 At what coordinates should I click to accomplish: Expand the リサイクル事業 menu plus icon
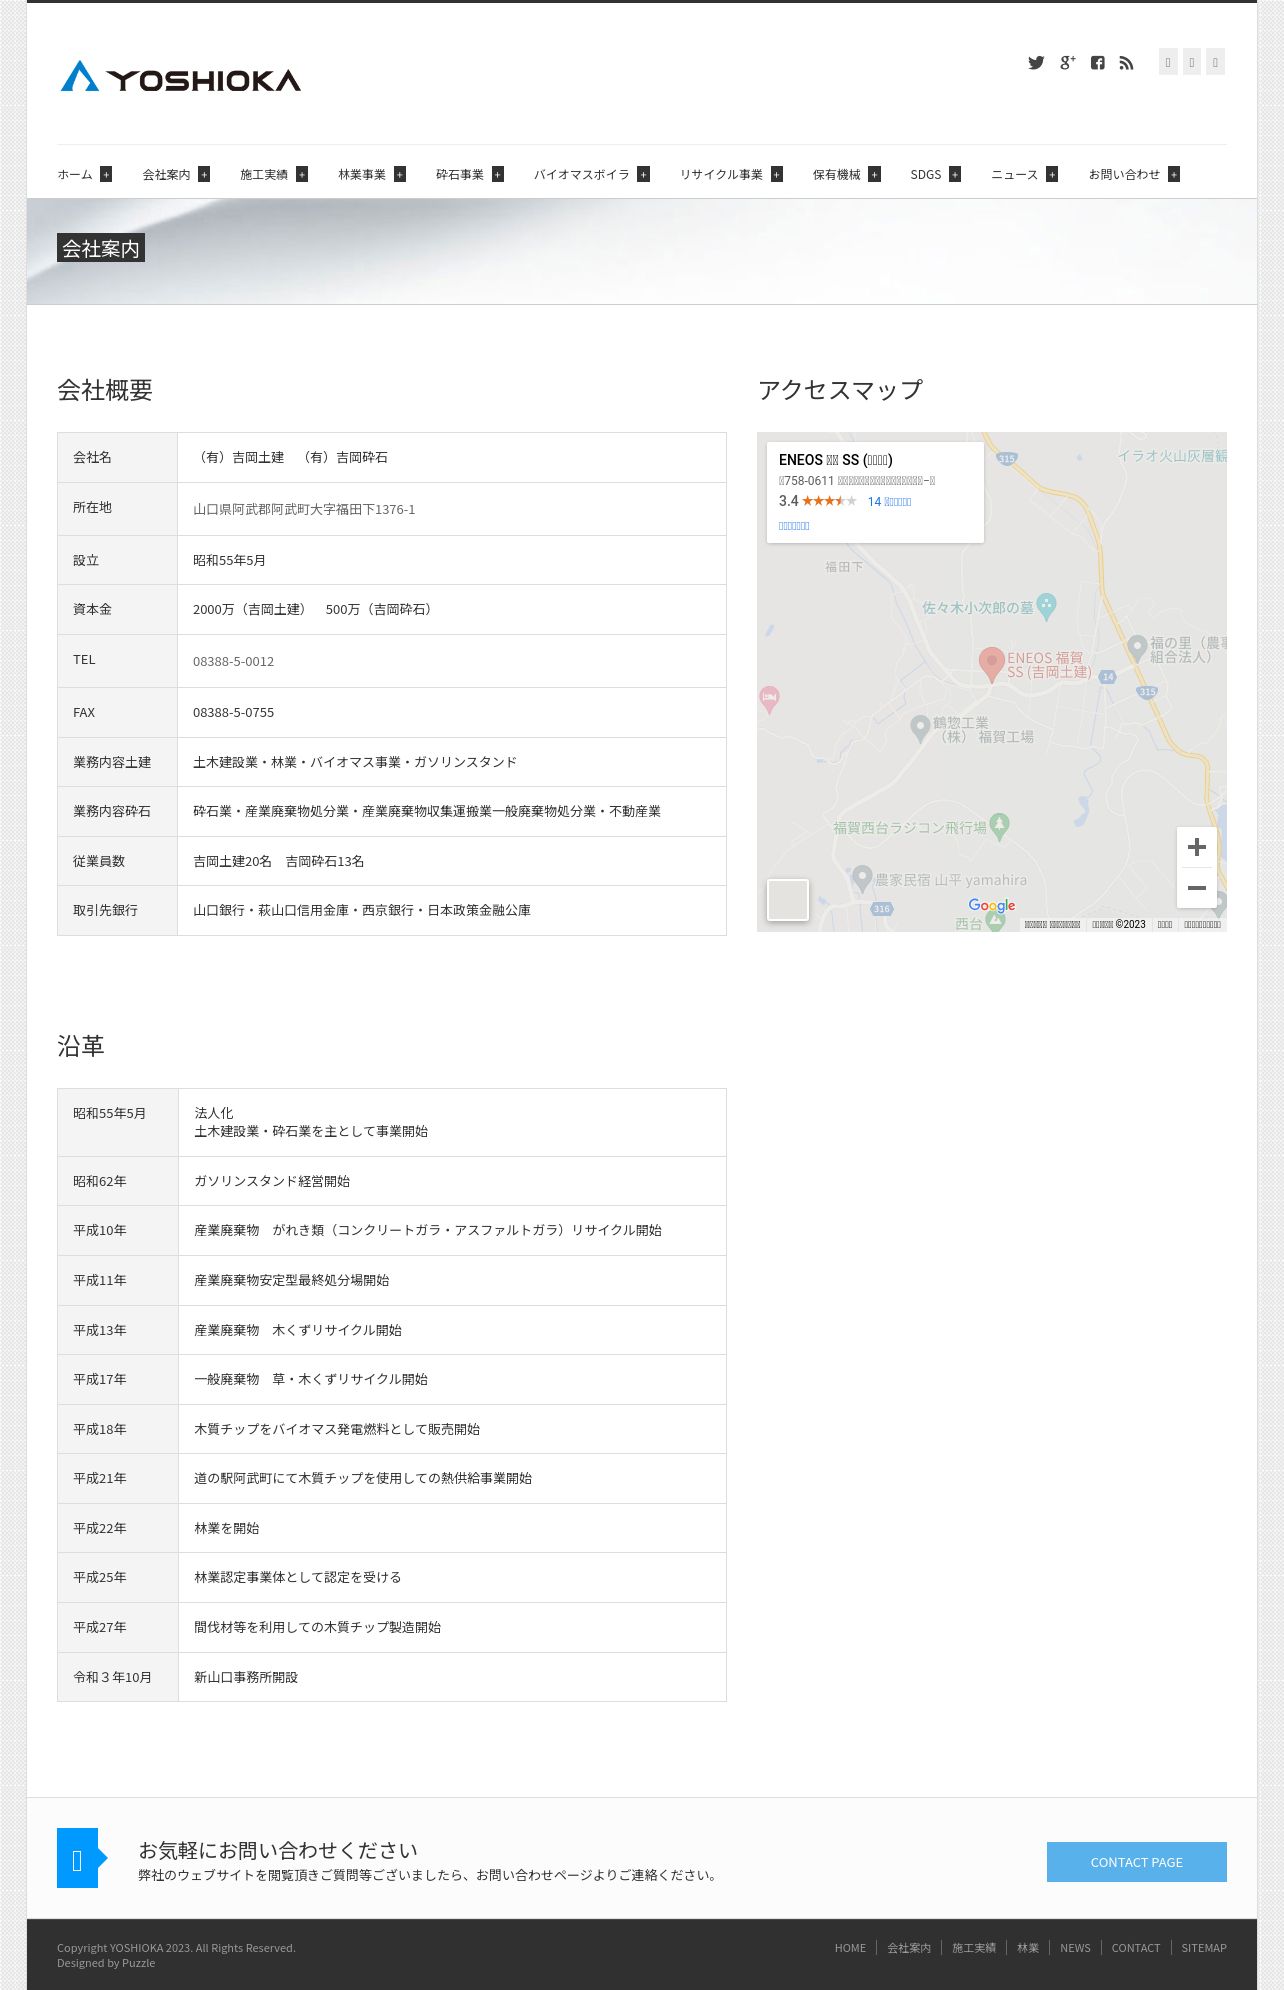coord(777,174)
